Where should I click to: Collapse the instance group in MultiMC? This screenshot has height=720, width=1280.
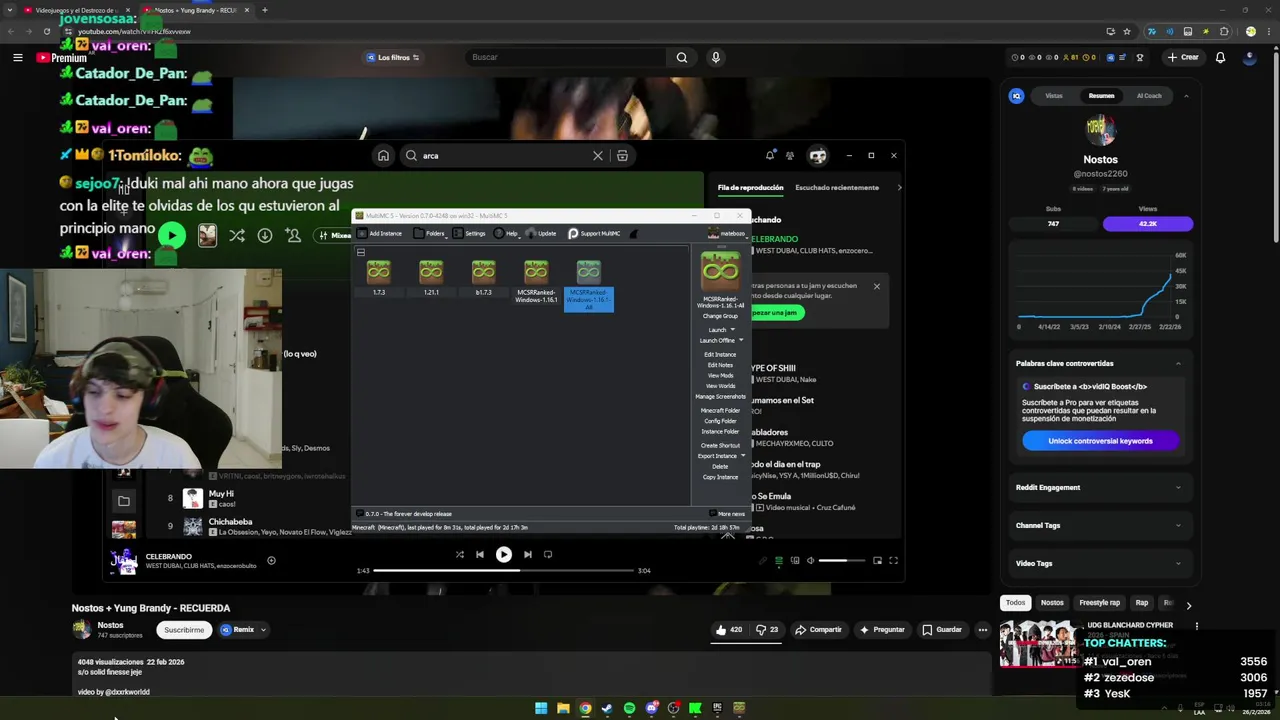361,252
